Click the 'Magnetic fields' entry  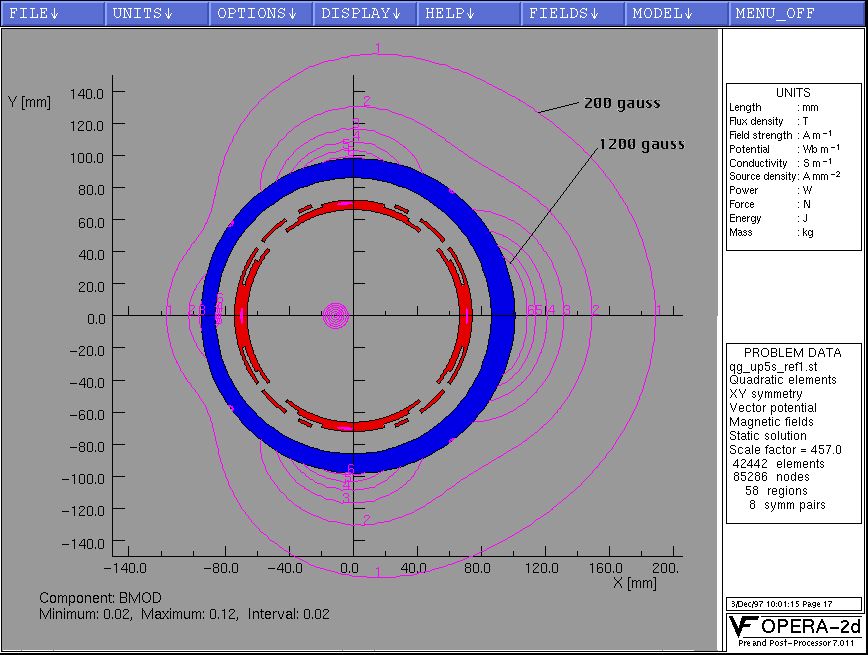coord(771,422)
